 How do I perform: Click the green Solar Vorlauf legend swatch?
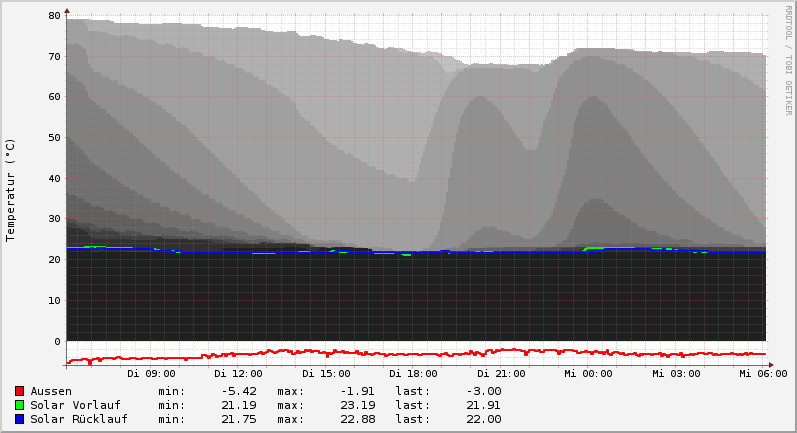(19, 405)
